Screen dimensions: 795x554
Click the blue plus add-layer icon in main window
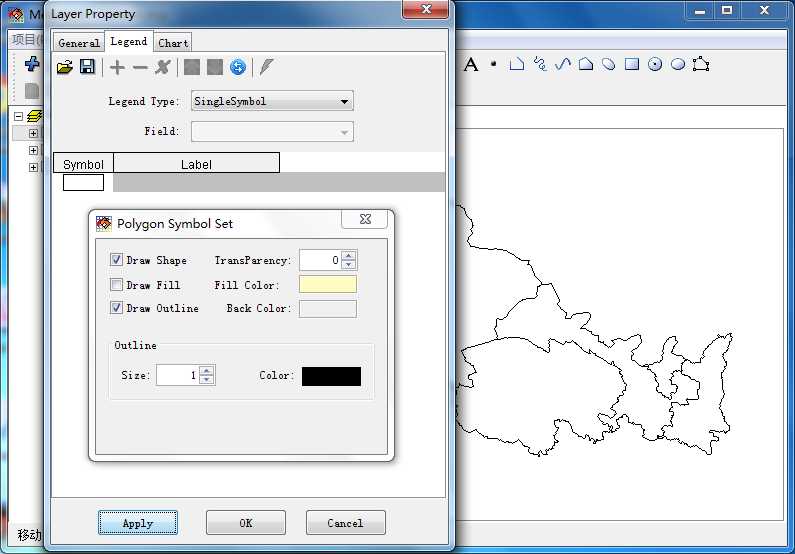click(x=32, y=64)
